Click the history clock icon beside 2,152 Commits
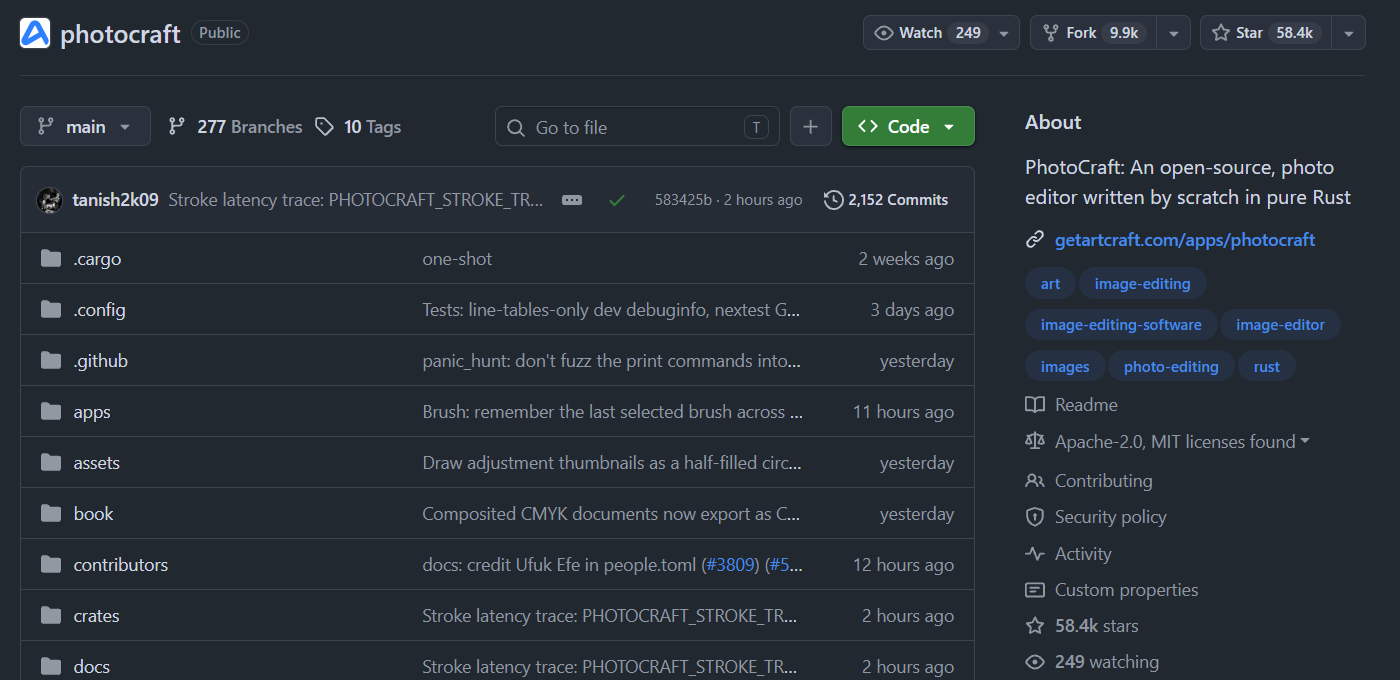This screenshot has height=680, width=1400. 833,200
